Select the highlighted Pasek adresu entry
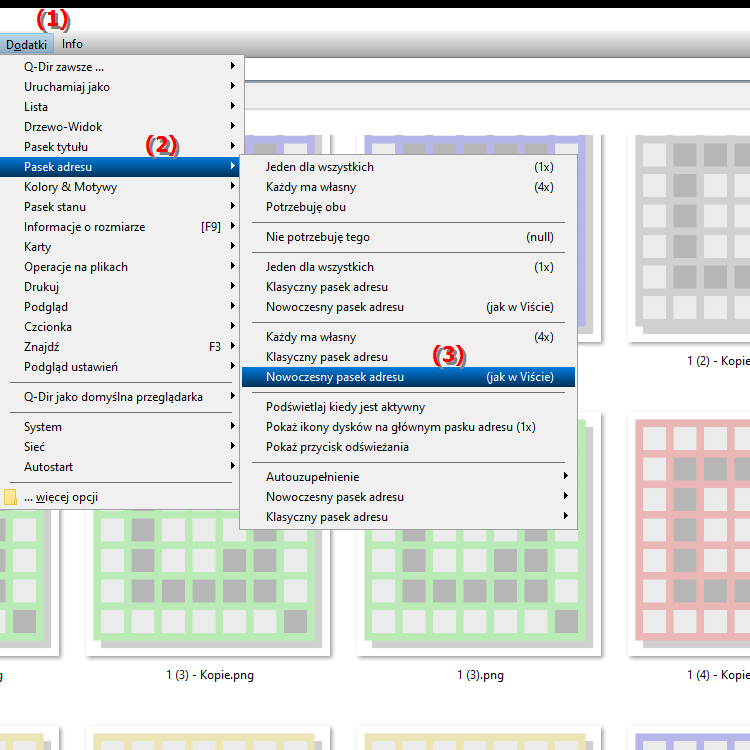This screenshot has width=750, height=750. (122, 167)
